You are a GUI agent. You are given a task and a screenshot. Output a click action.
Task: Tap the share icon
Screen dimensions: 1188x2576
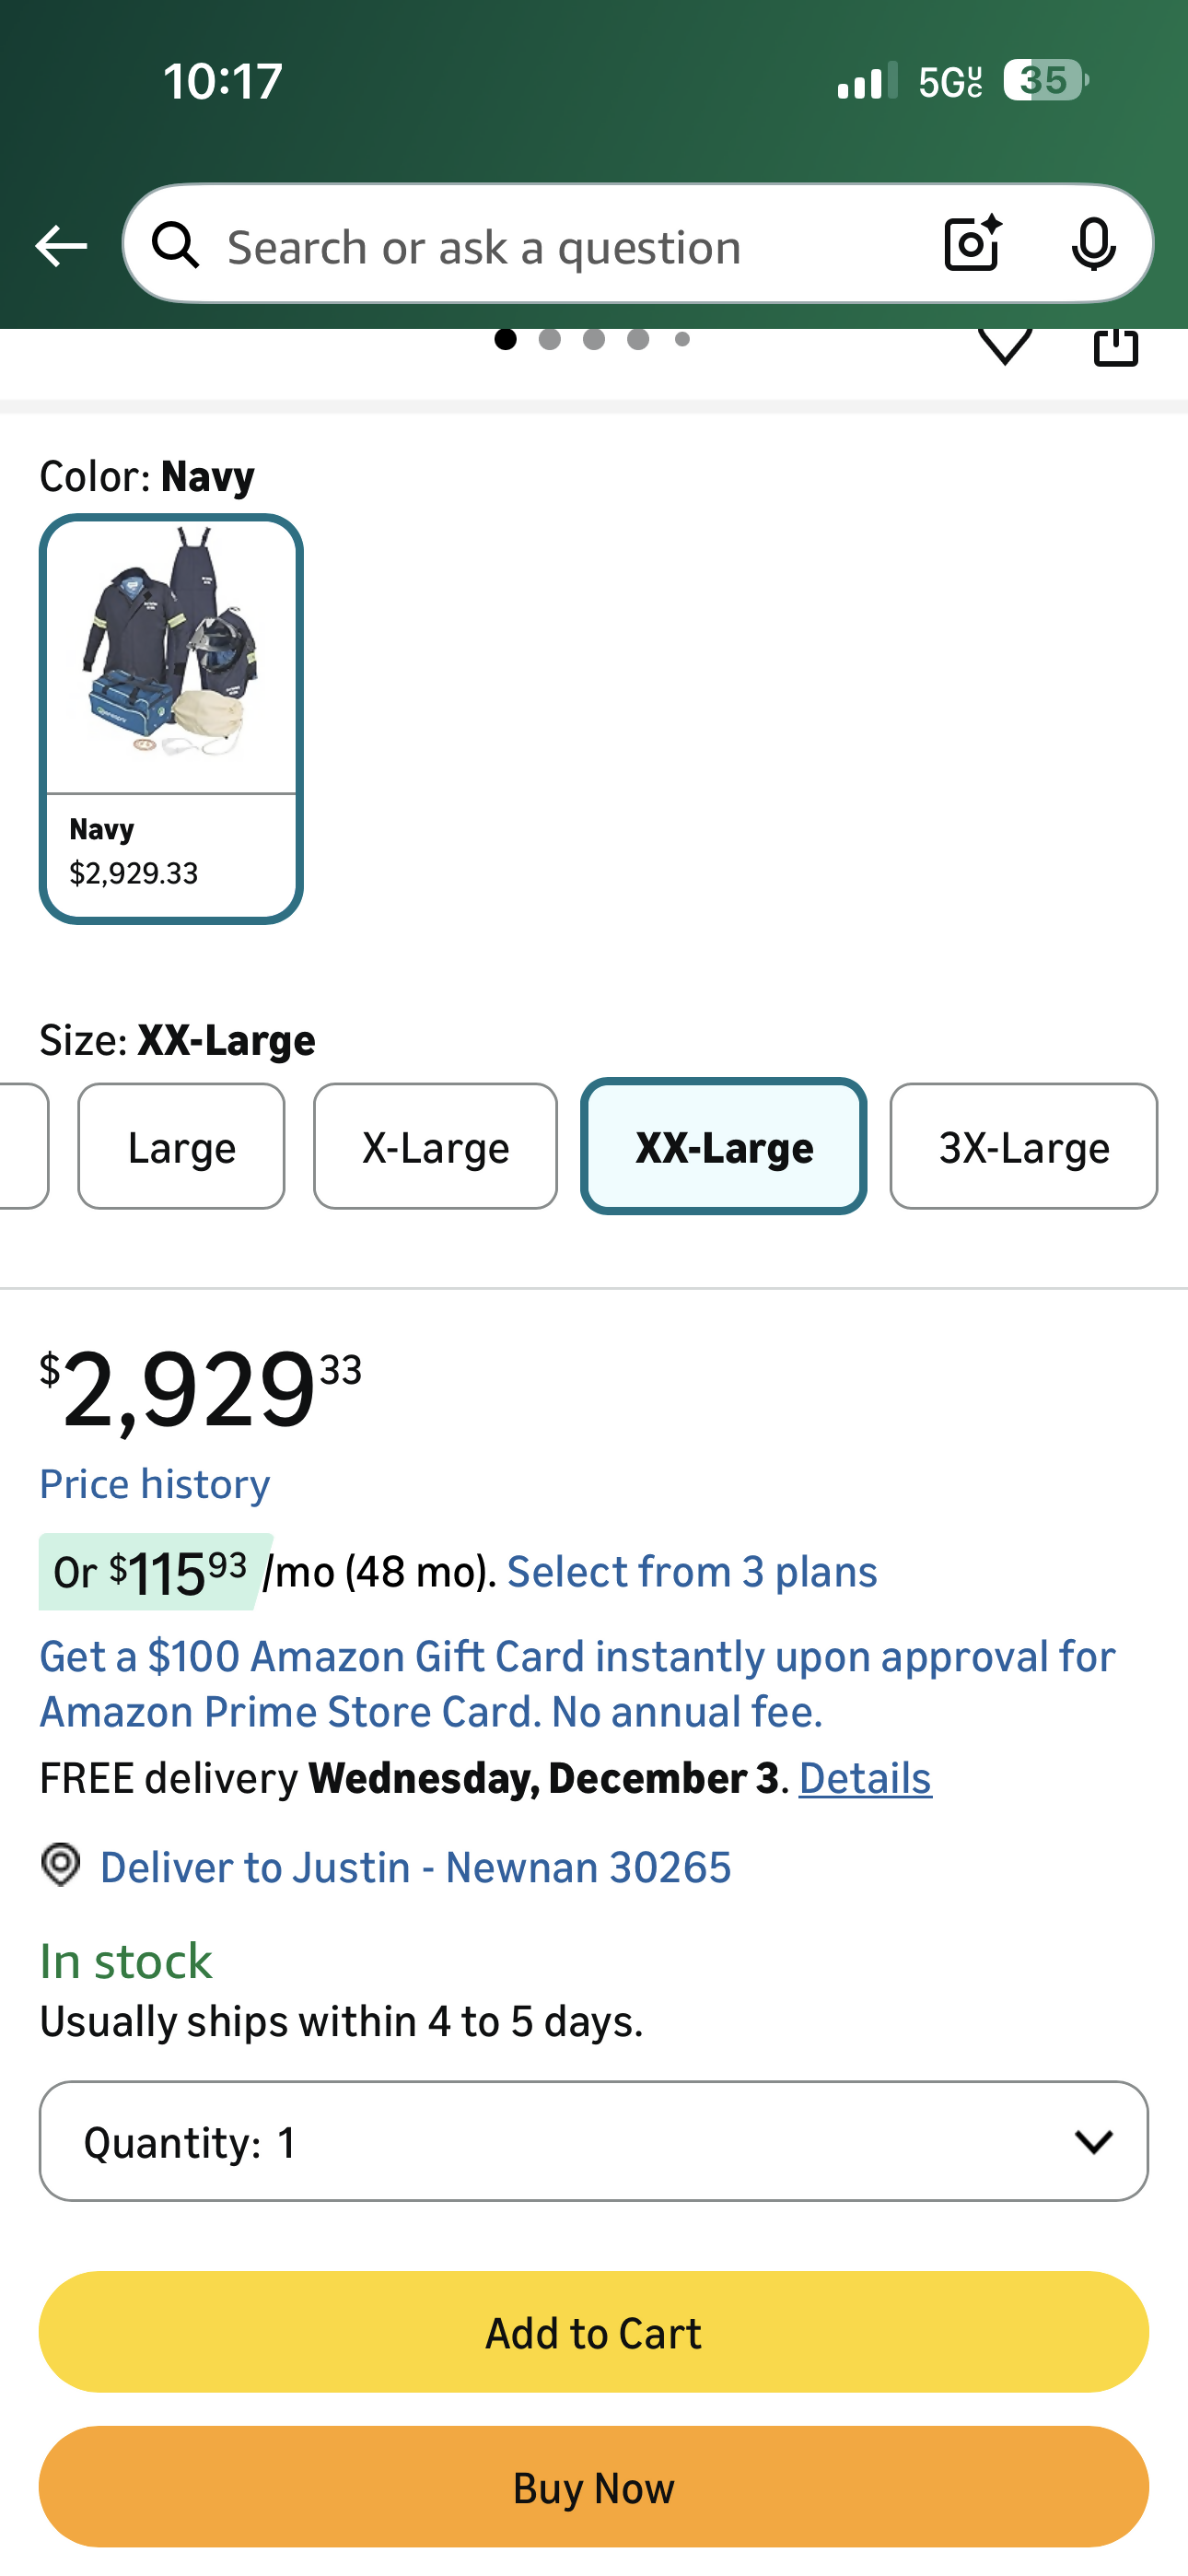tap(1116, 346)
